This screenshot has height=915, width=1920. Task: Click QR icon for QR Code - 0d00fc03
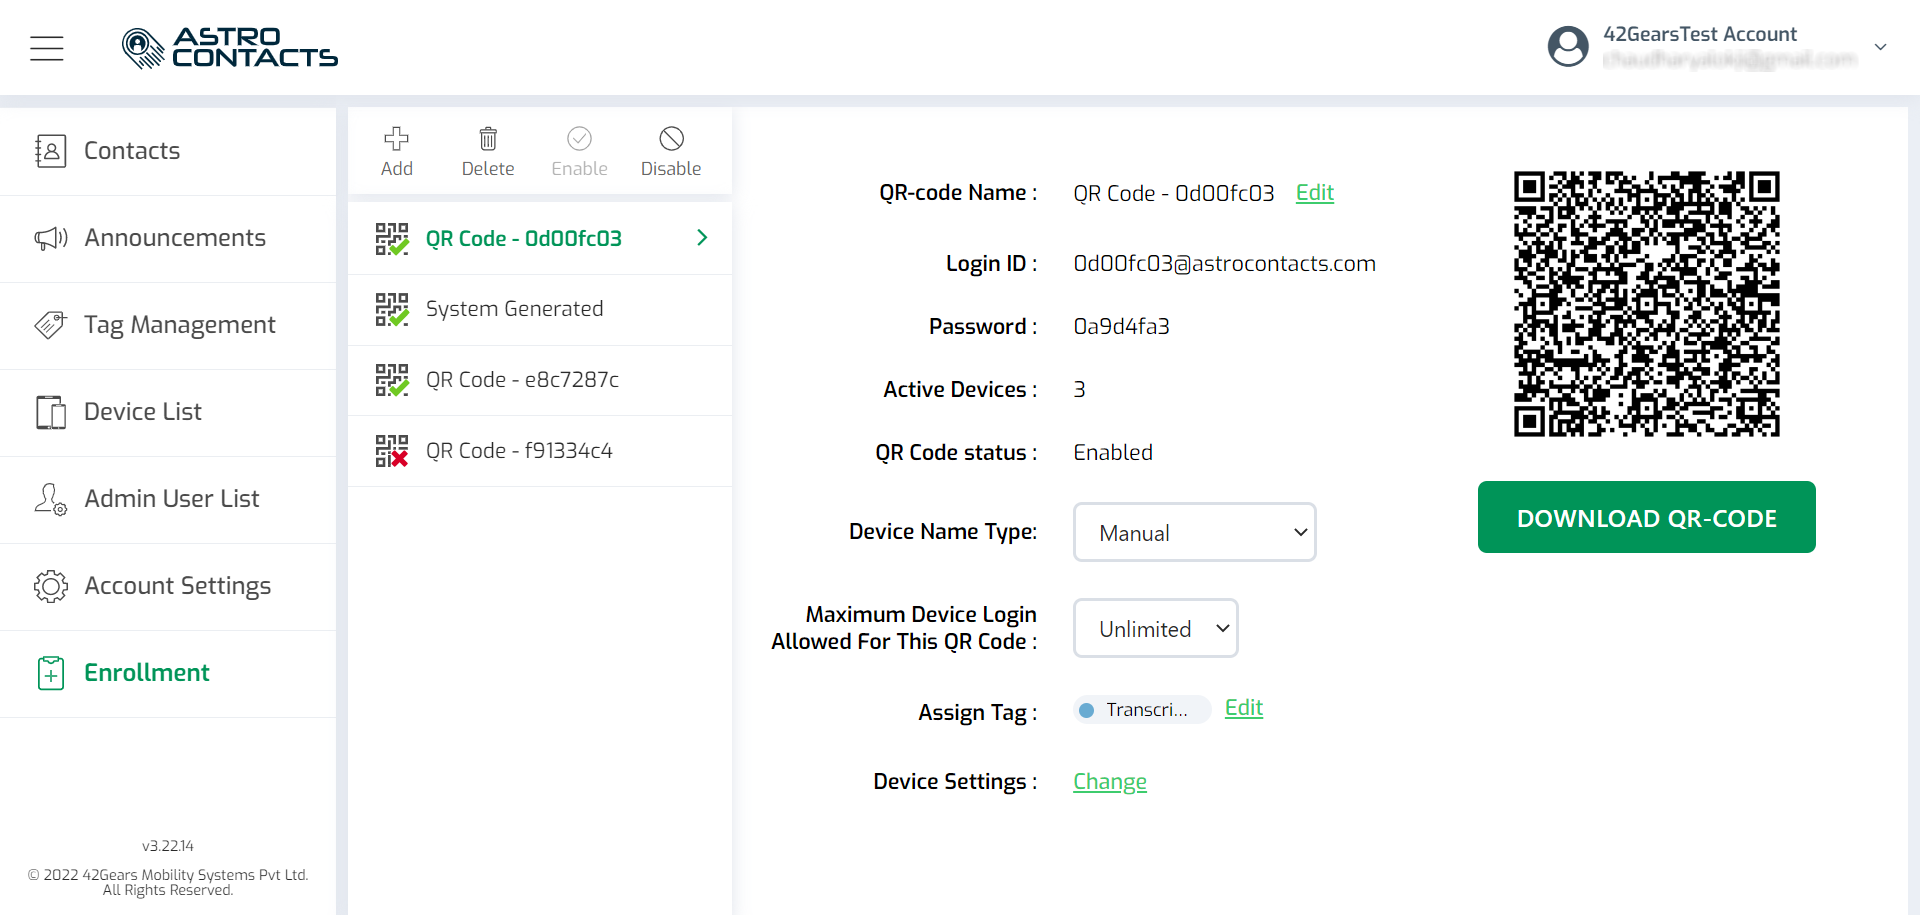(392, 239)
